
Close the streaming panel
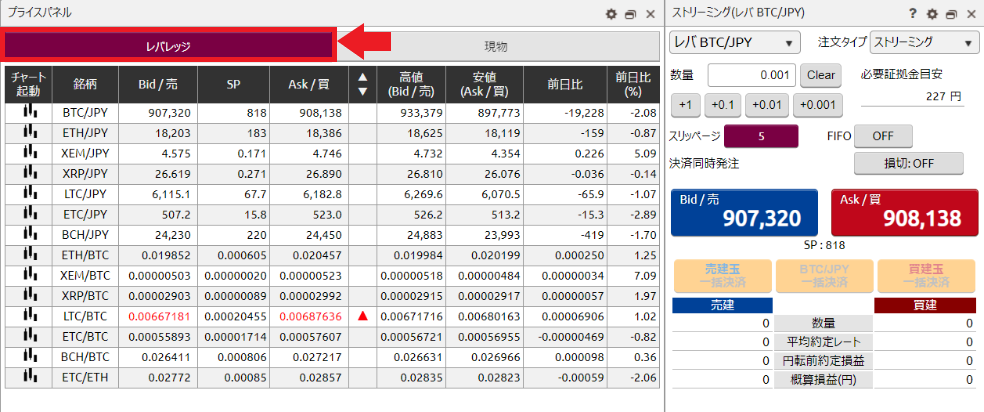click(971, 13)
